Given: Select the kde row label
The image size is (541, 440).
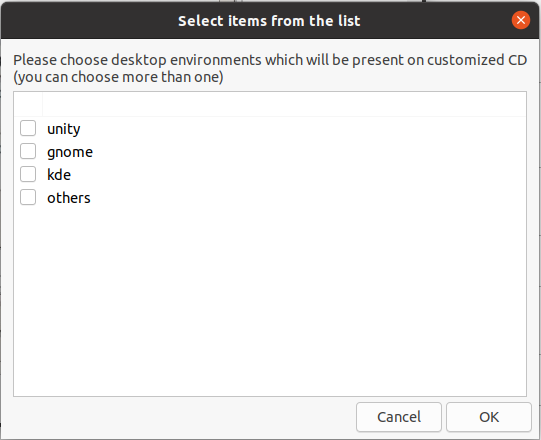Looking at the screenshot, I should point(59,175).
